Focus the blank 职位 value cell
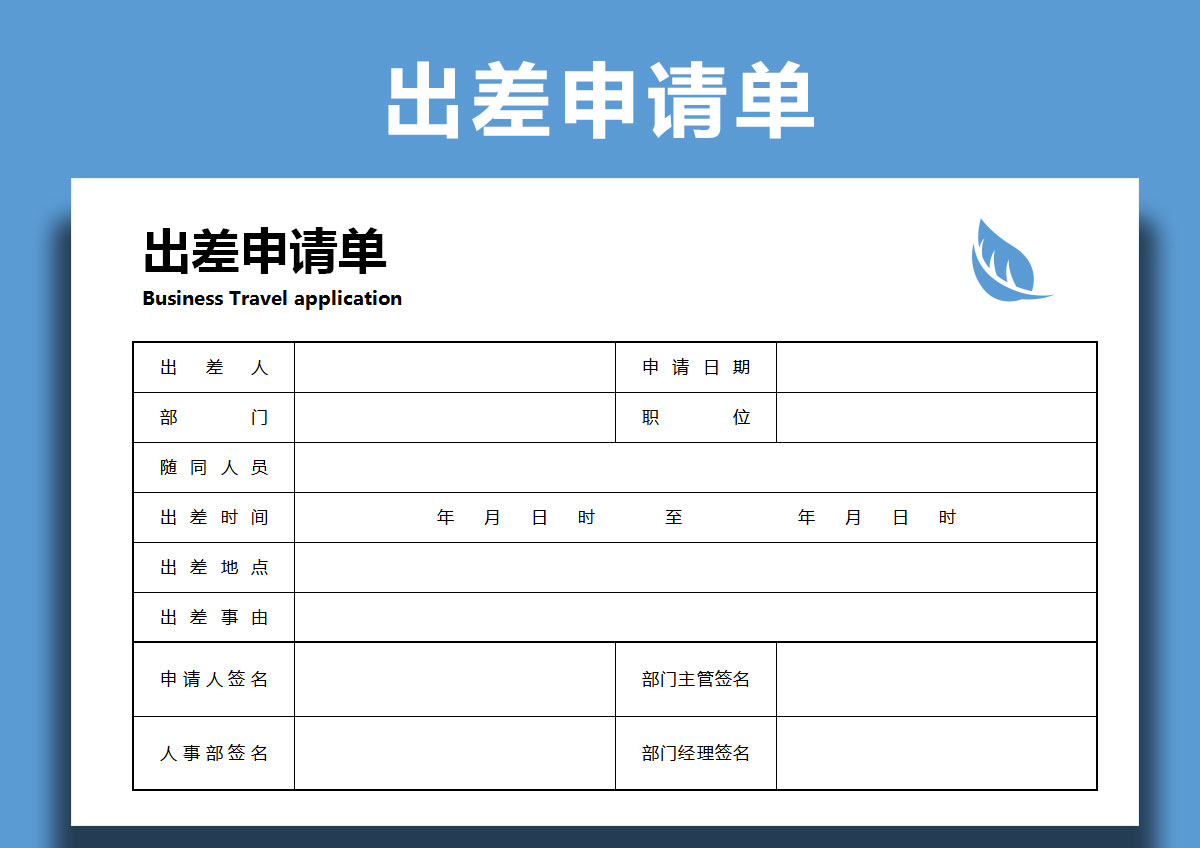The width and height of the screenshot is (1200, 848). point(936,418)
